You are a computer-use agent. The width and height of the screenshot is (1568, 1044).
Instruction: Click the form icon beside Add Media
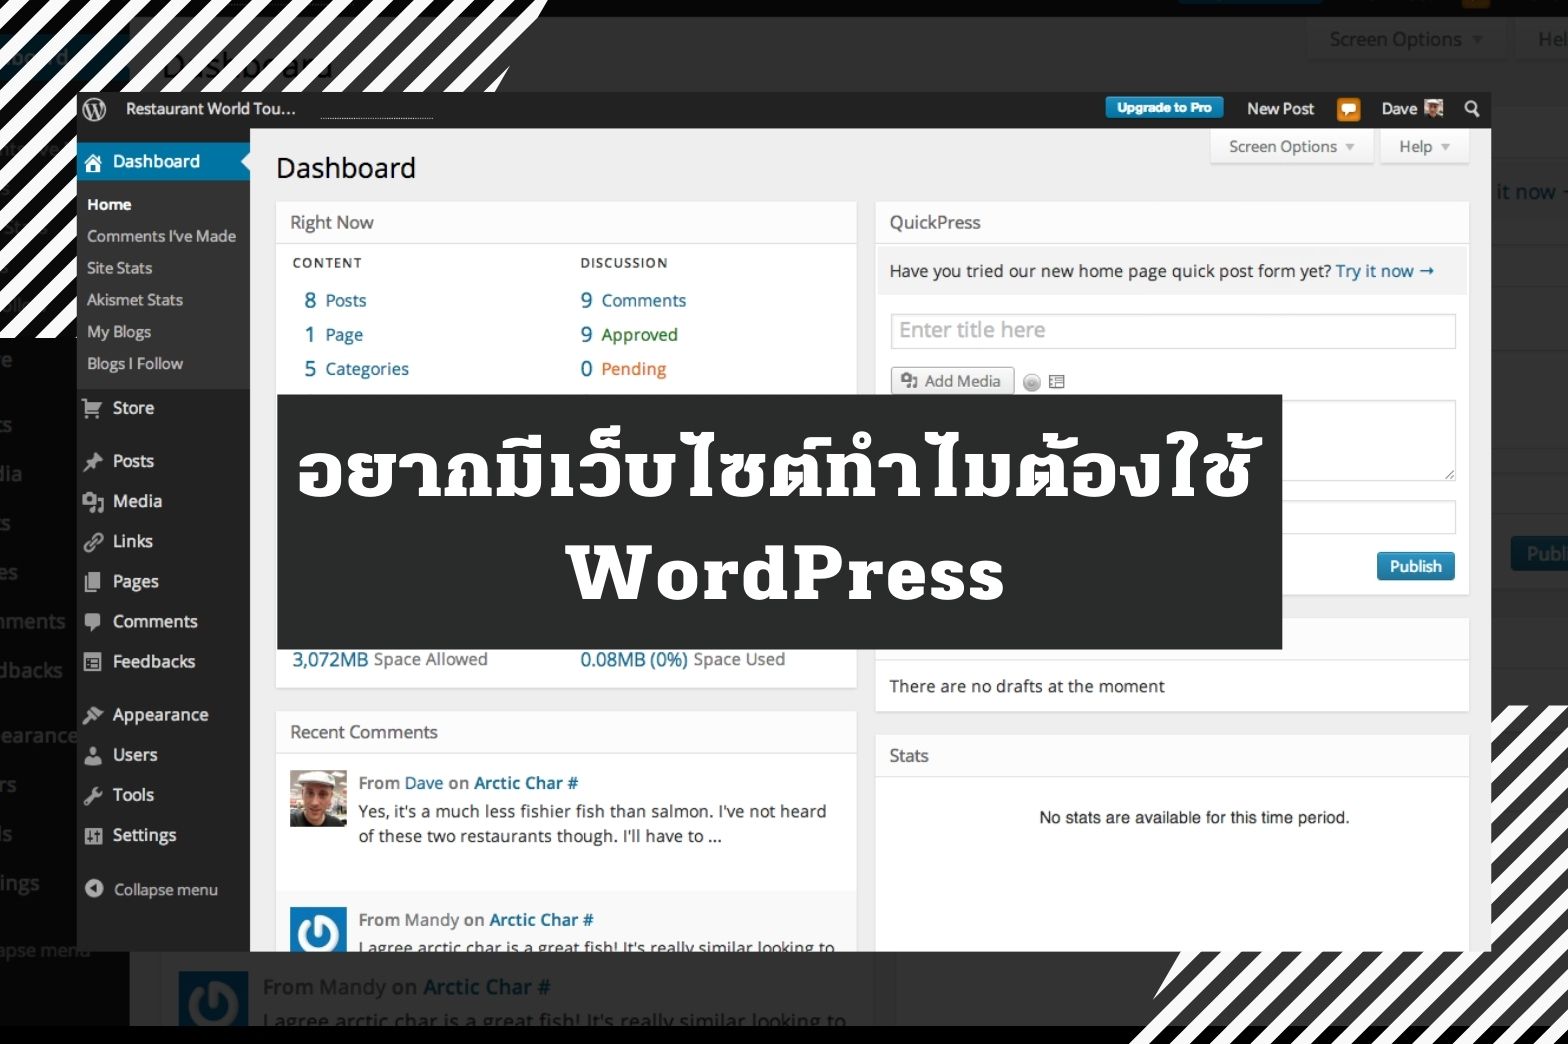pos(1056,382)
